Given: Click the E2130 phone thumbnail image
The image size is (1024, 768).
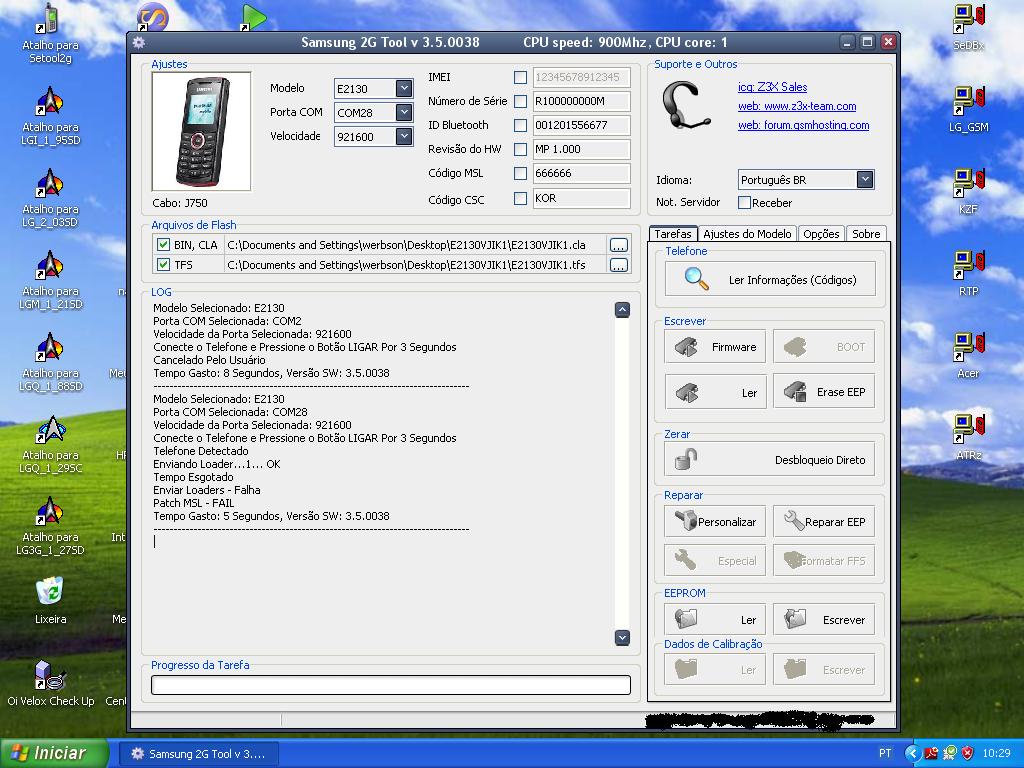Looking at the screenshot, I should click(201, 131).
